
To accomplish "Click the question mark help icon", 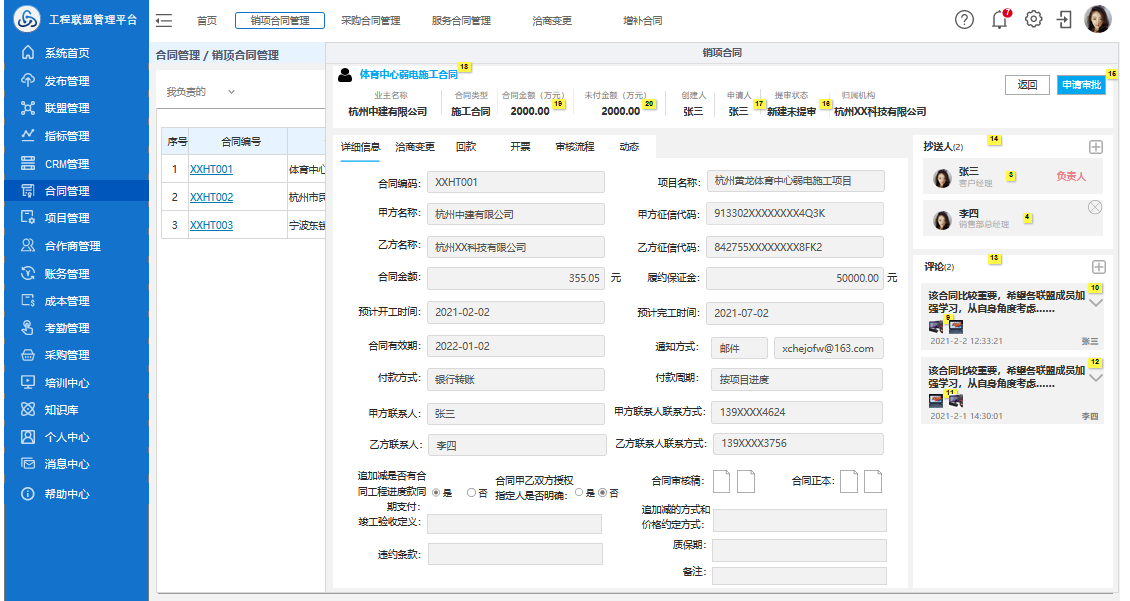I will [x=964, y=19].
